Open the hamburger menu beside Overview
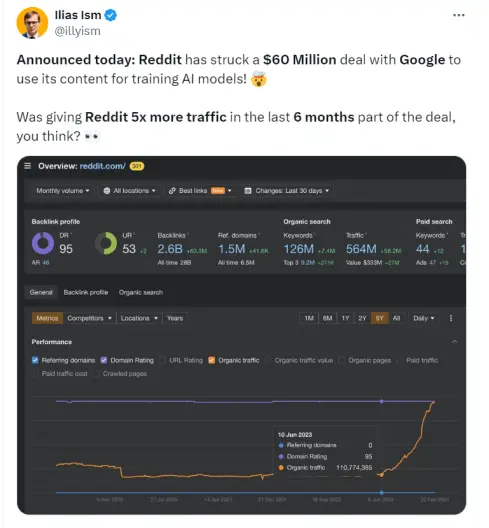Viewport: 489px width, 528px height. (28, 166)
